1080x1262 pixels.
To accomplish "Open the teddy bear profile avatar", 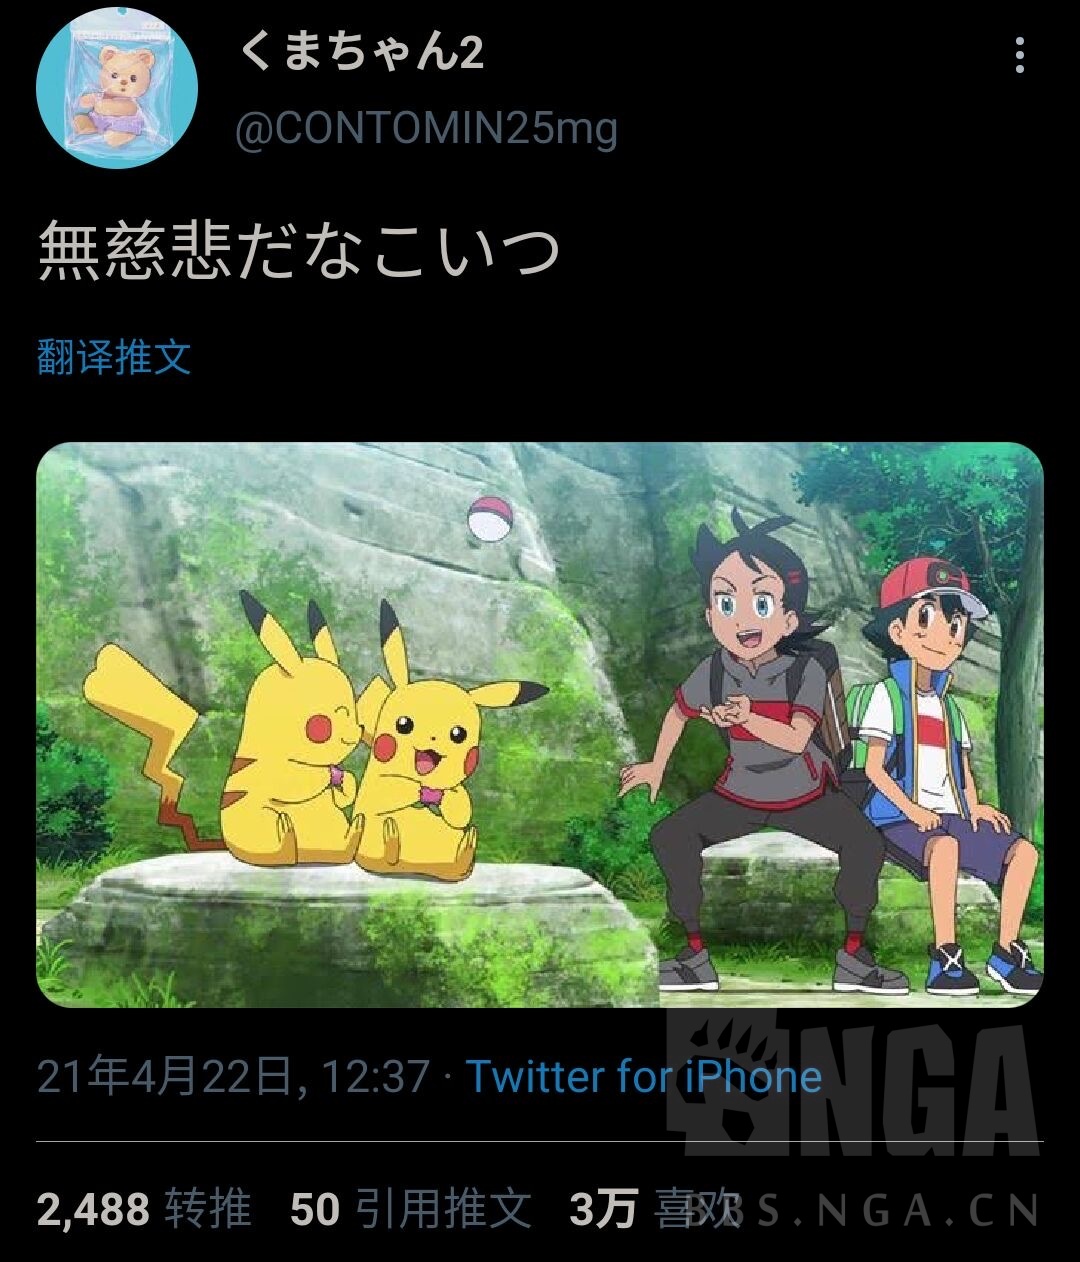I will 117,88.
